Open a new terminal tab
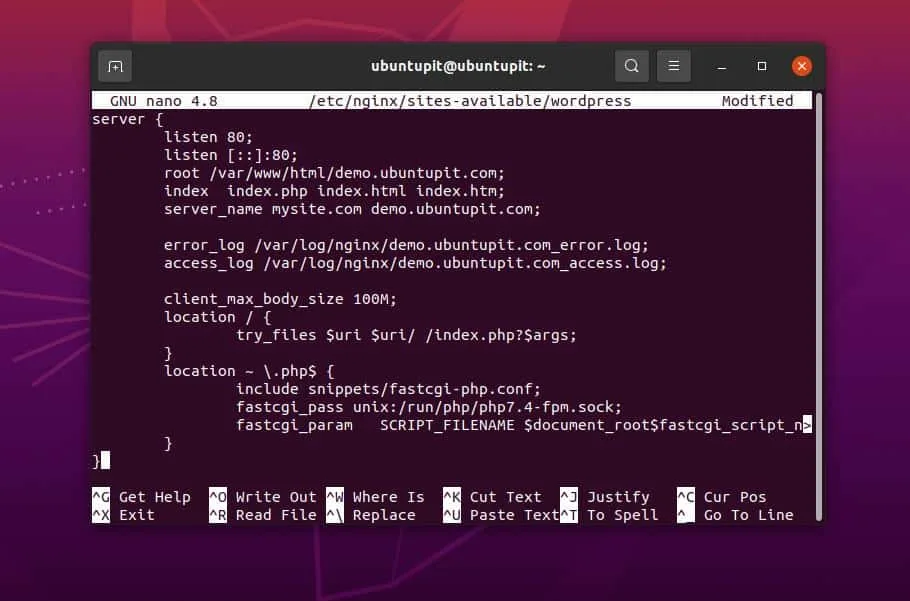This screenshot has height=601, width=910. tap(114, 66)
